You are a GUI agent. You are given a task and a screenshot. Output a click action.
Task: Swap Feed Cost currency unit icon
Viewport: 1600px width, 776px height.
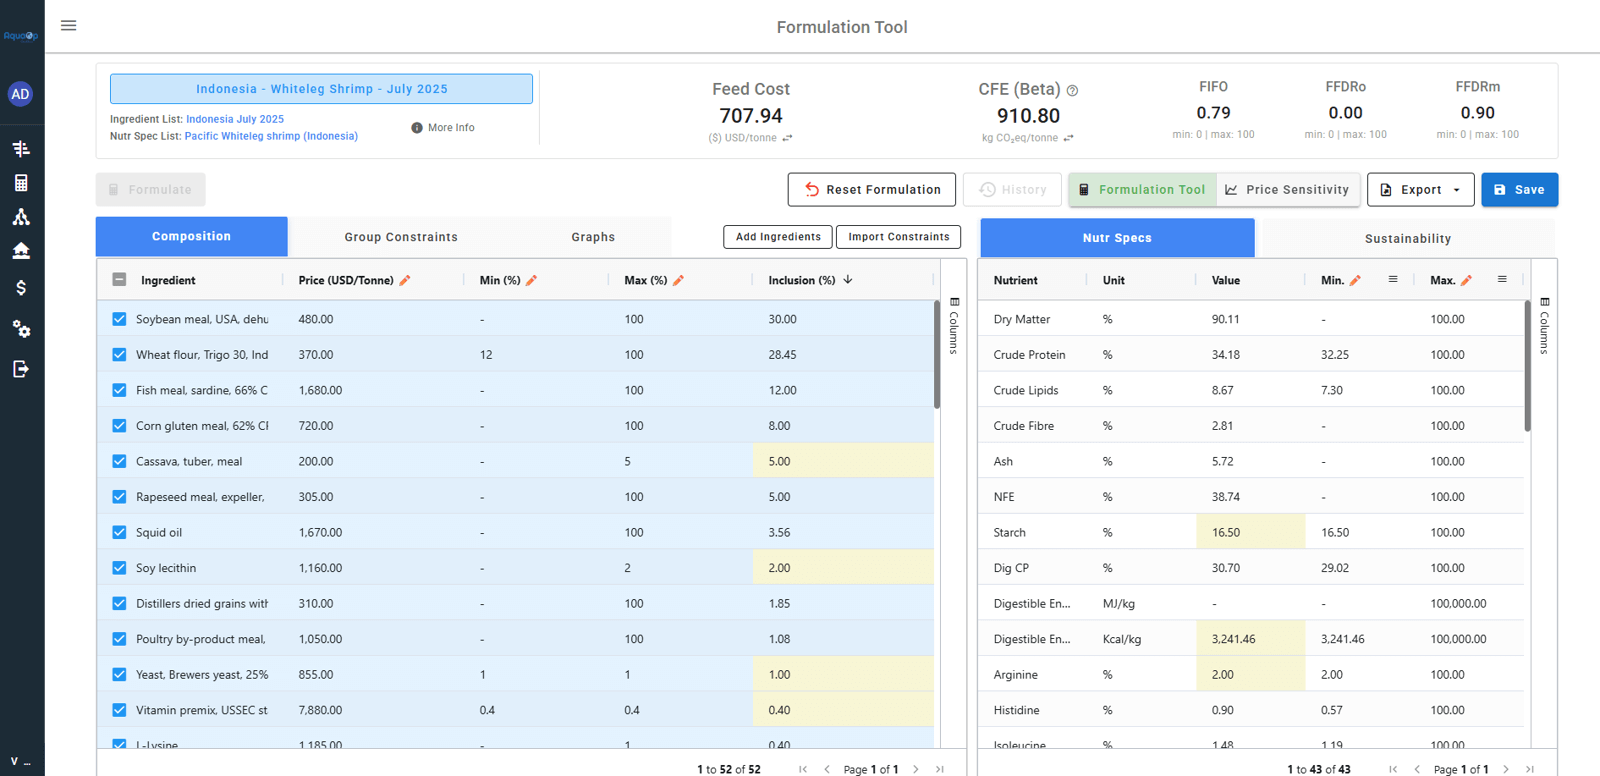click(788, 138)
